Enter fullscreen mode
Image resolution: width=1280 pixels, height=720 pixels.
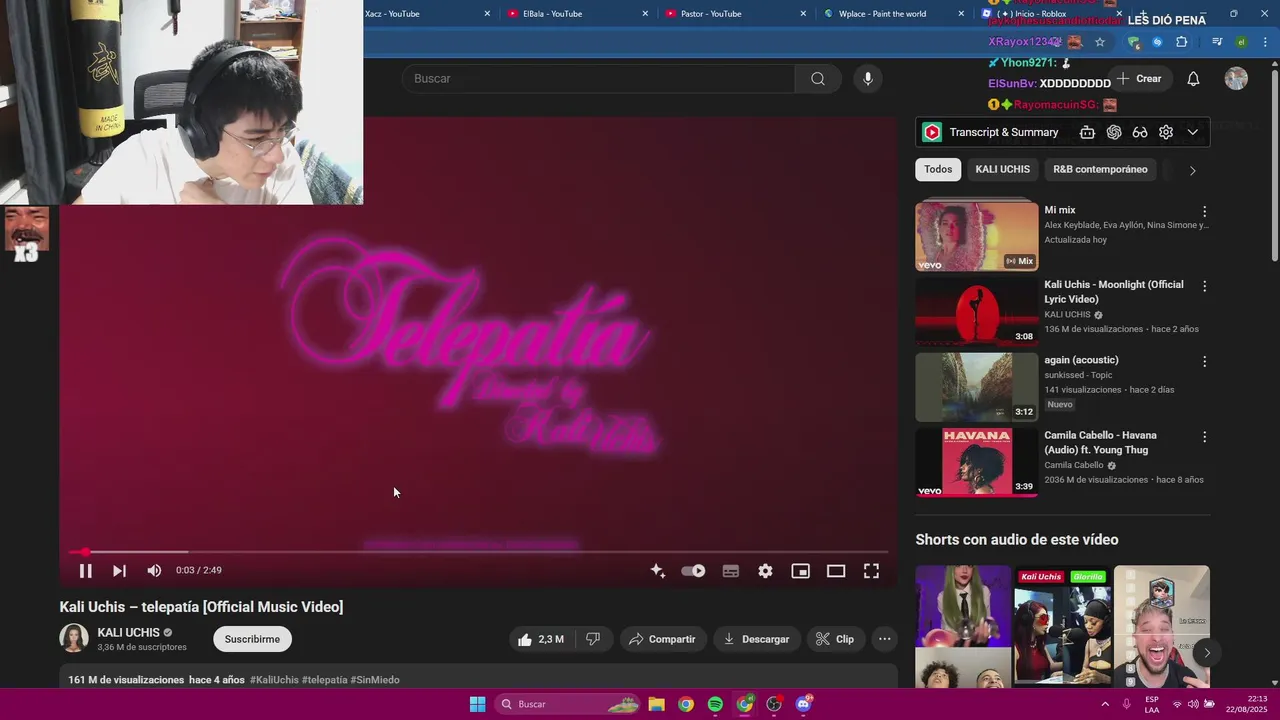(871, 571)
